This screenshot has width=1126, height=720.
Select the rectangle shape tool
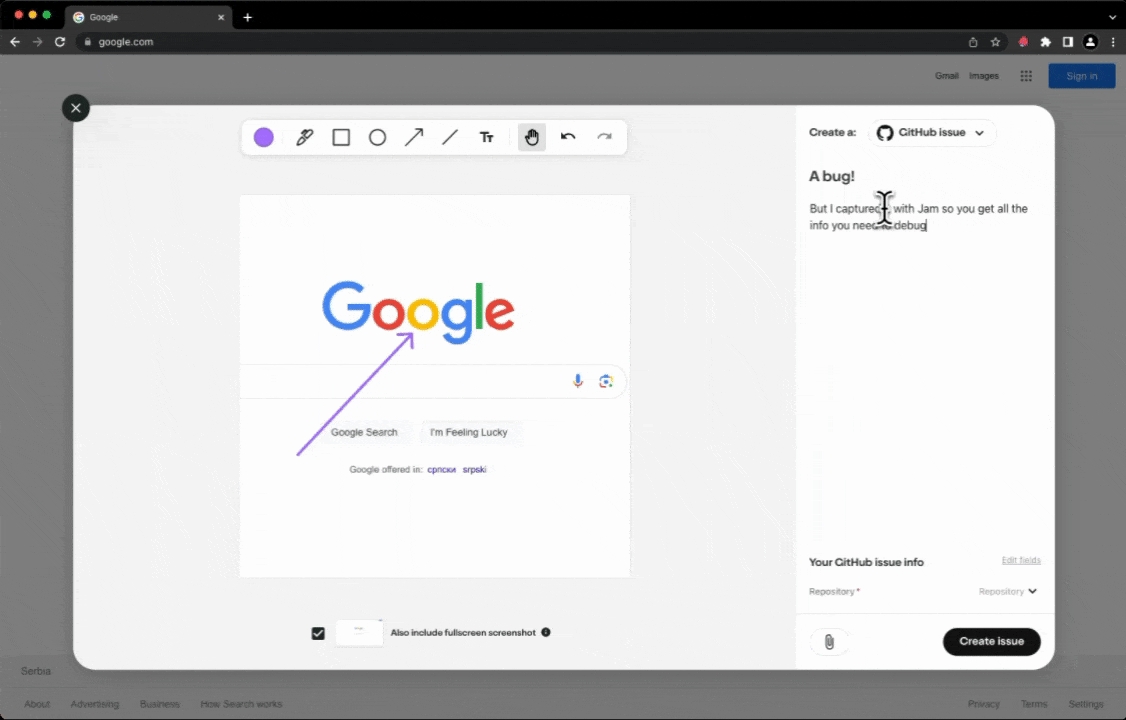pyautogui.click(x=341, y=137)
